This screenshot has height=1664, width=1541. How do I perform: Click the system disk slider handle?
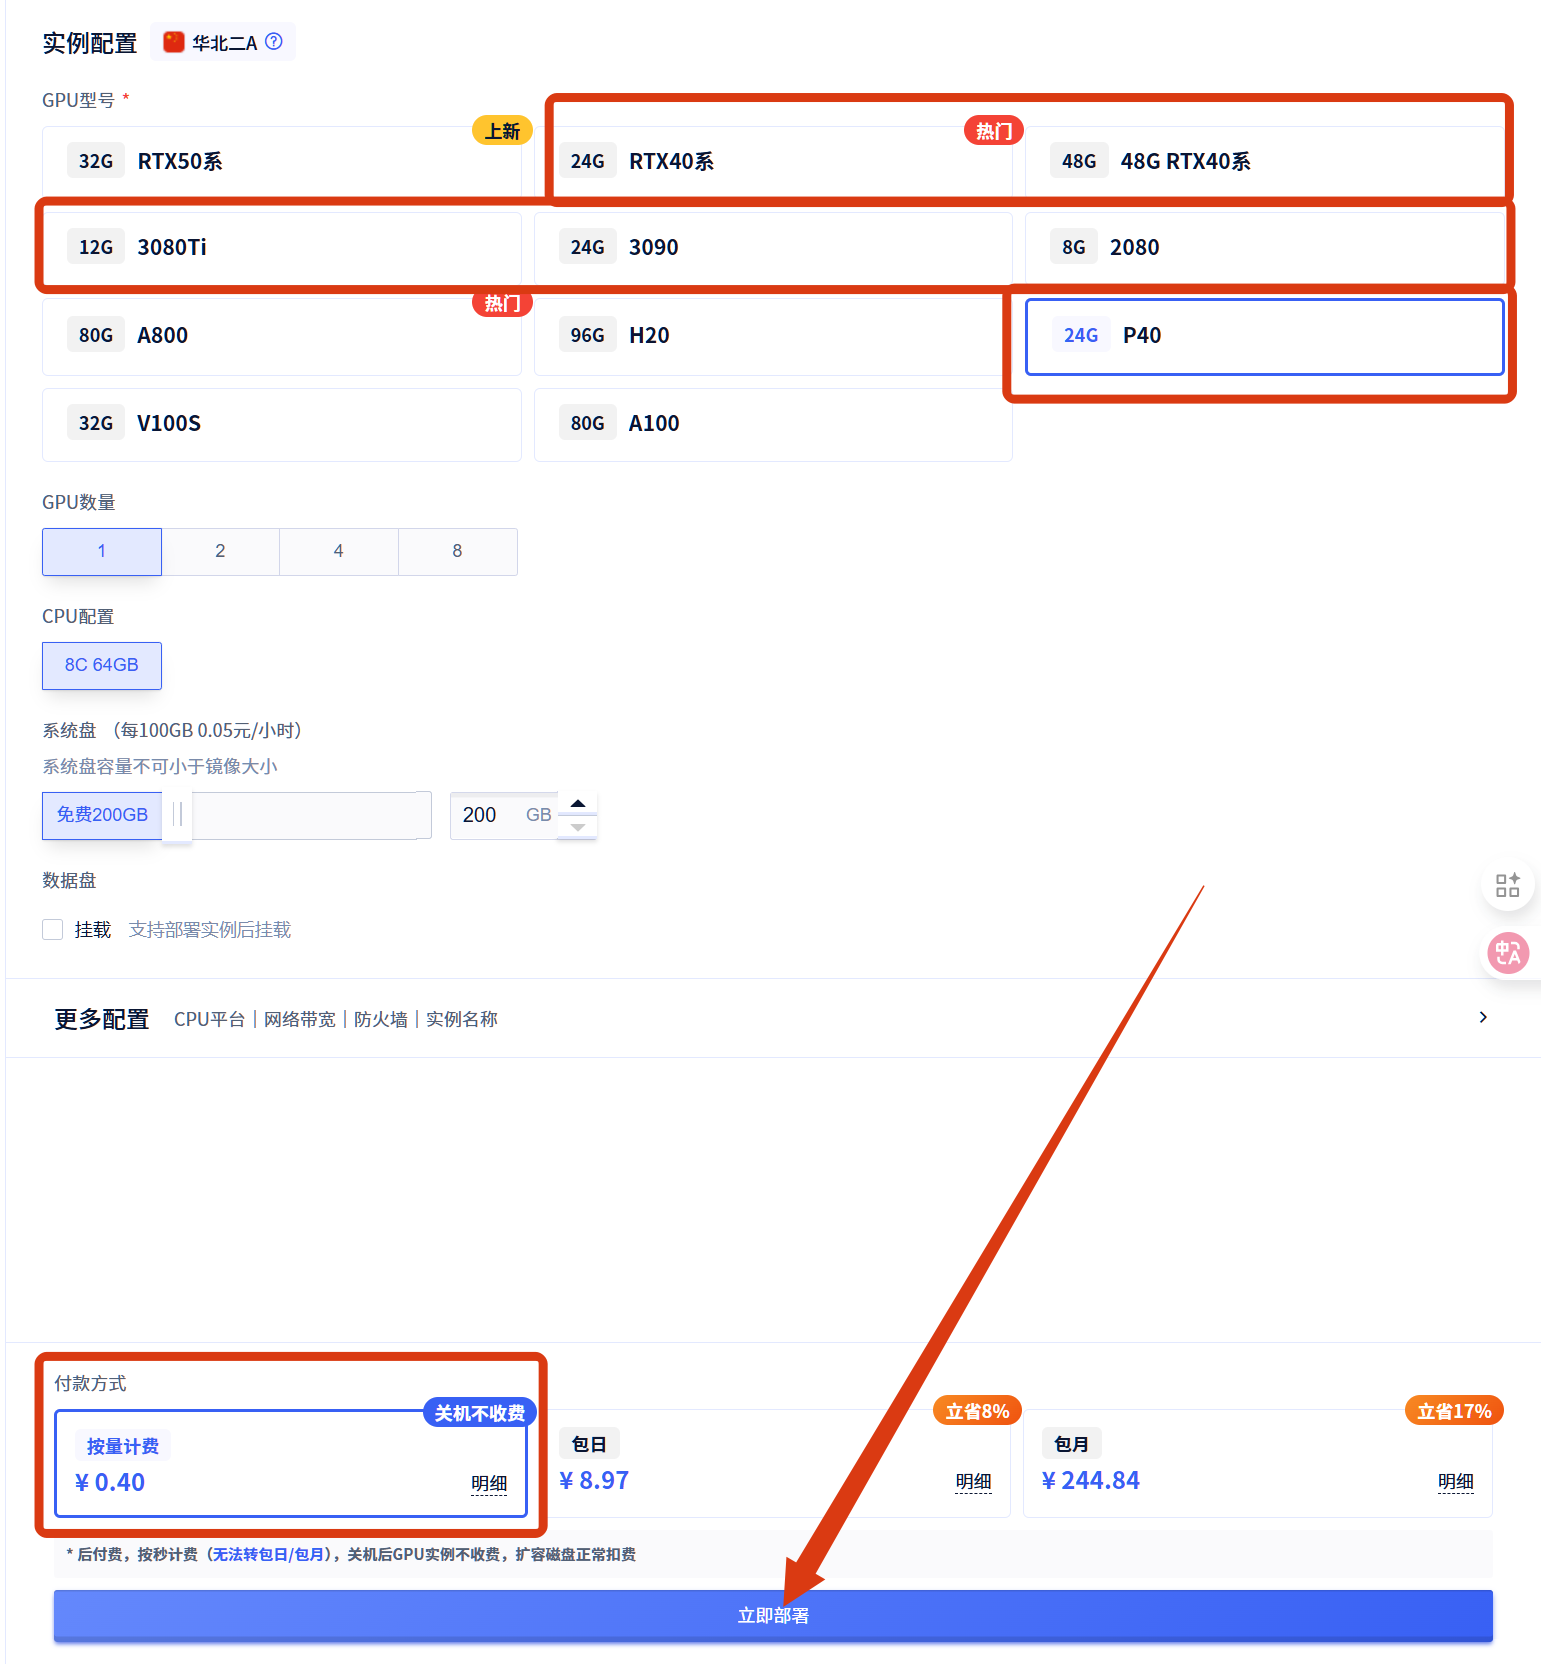pyautogui.click(x=177, y=815)
